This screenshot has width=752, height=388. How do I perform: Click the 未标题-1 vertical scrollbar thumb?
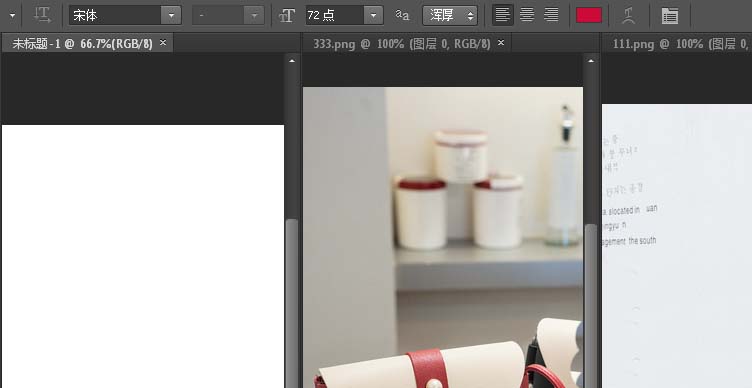292,303
